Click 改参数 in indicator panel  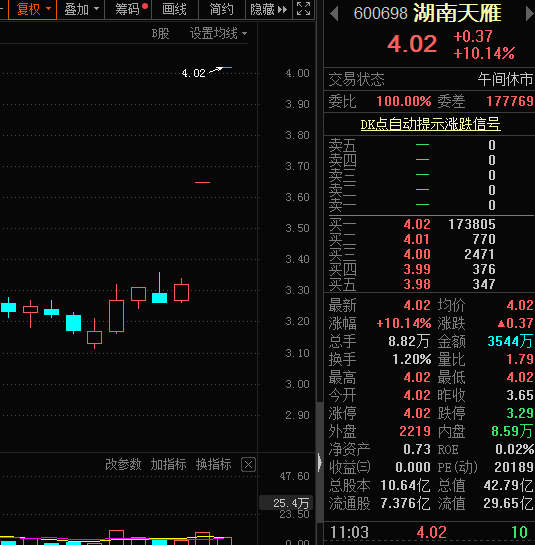(x=123, y=464)
